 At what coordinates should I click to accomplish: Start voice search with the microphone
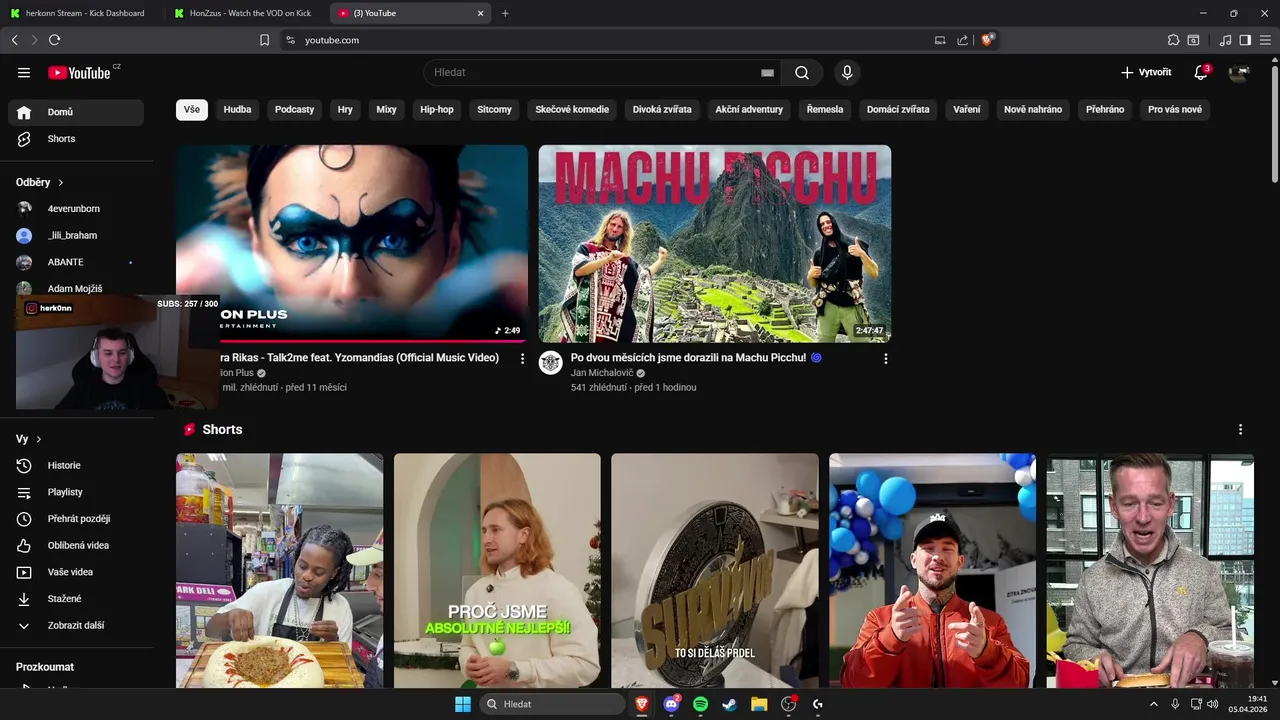point(847,72)
